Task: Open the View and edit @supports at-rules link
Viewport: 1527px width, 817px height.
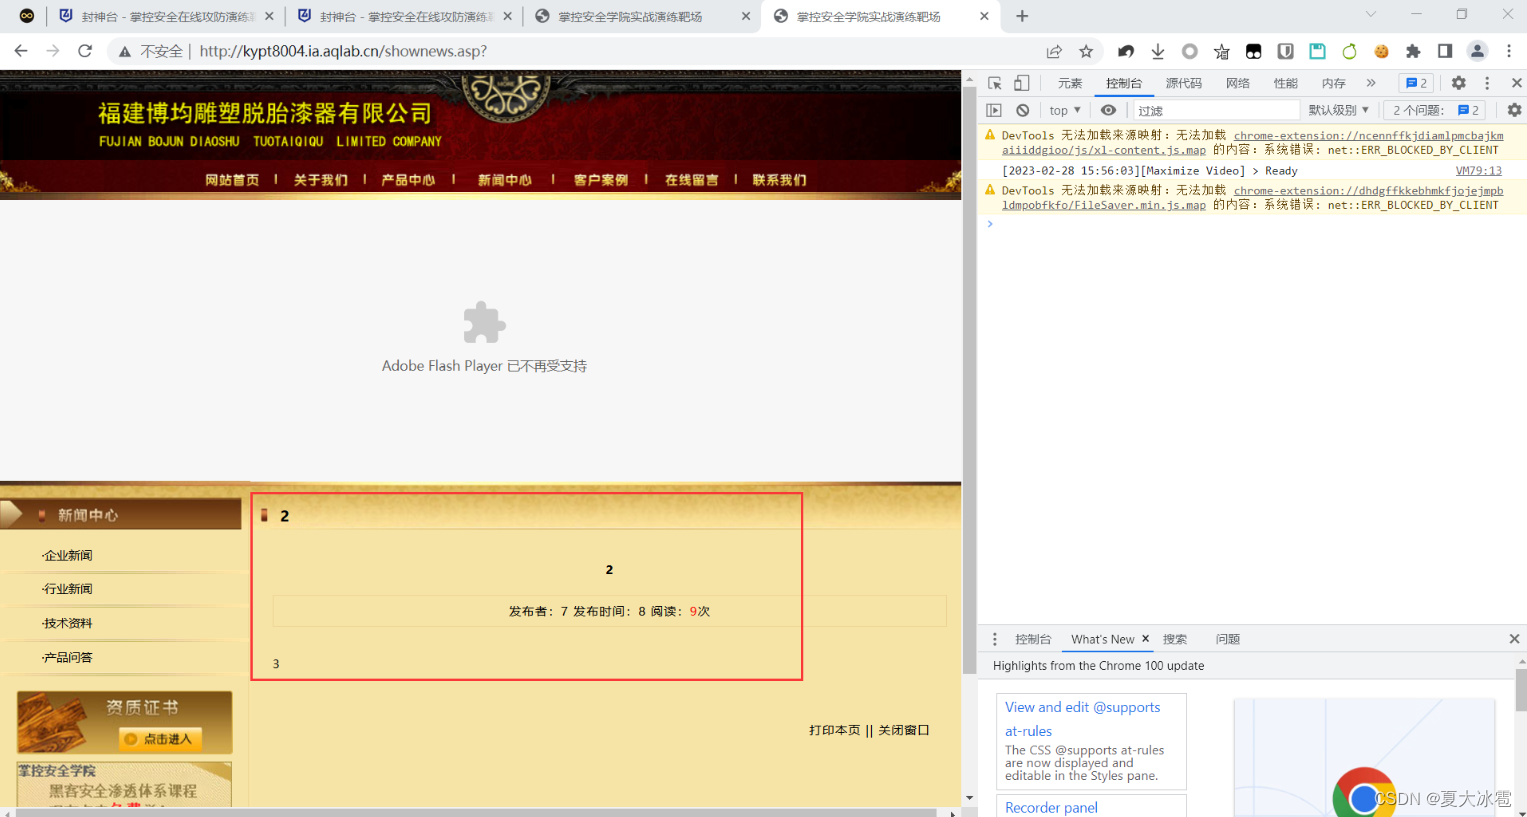Action: pos(1083,719)
